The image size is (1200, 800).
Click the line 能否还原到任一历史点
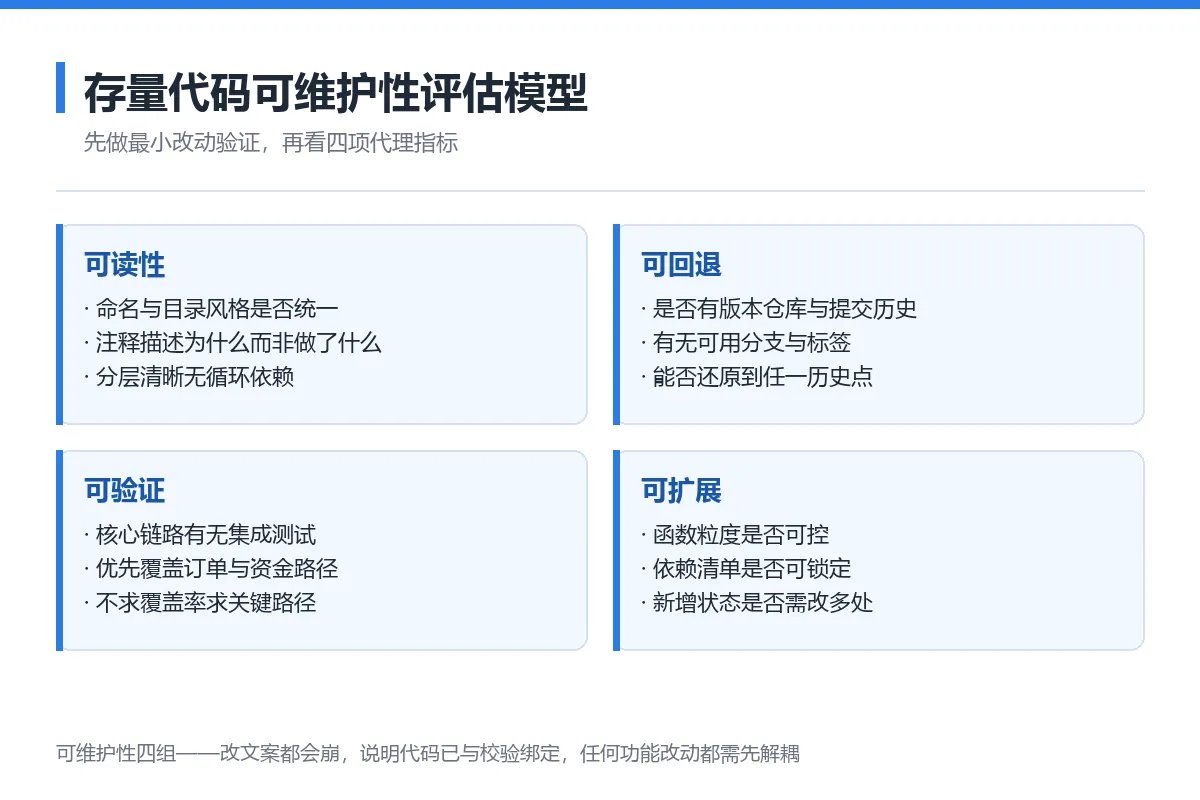756,377
